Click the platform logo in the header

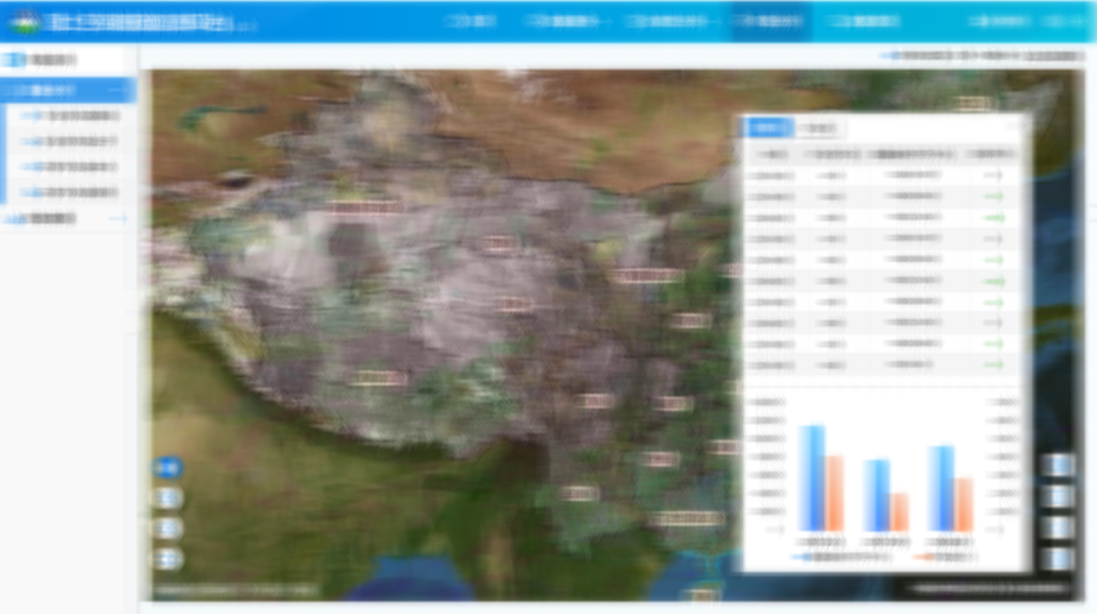(25, 21)
